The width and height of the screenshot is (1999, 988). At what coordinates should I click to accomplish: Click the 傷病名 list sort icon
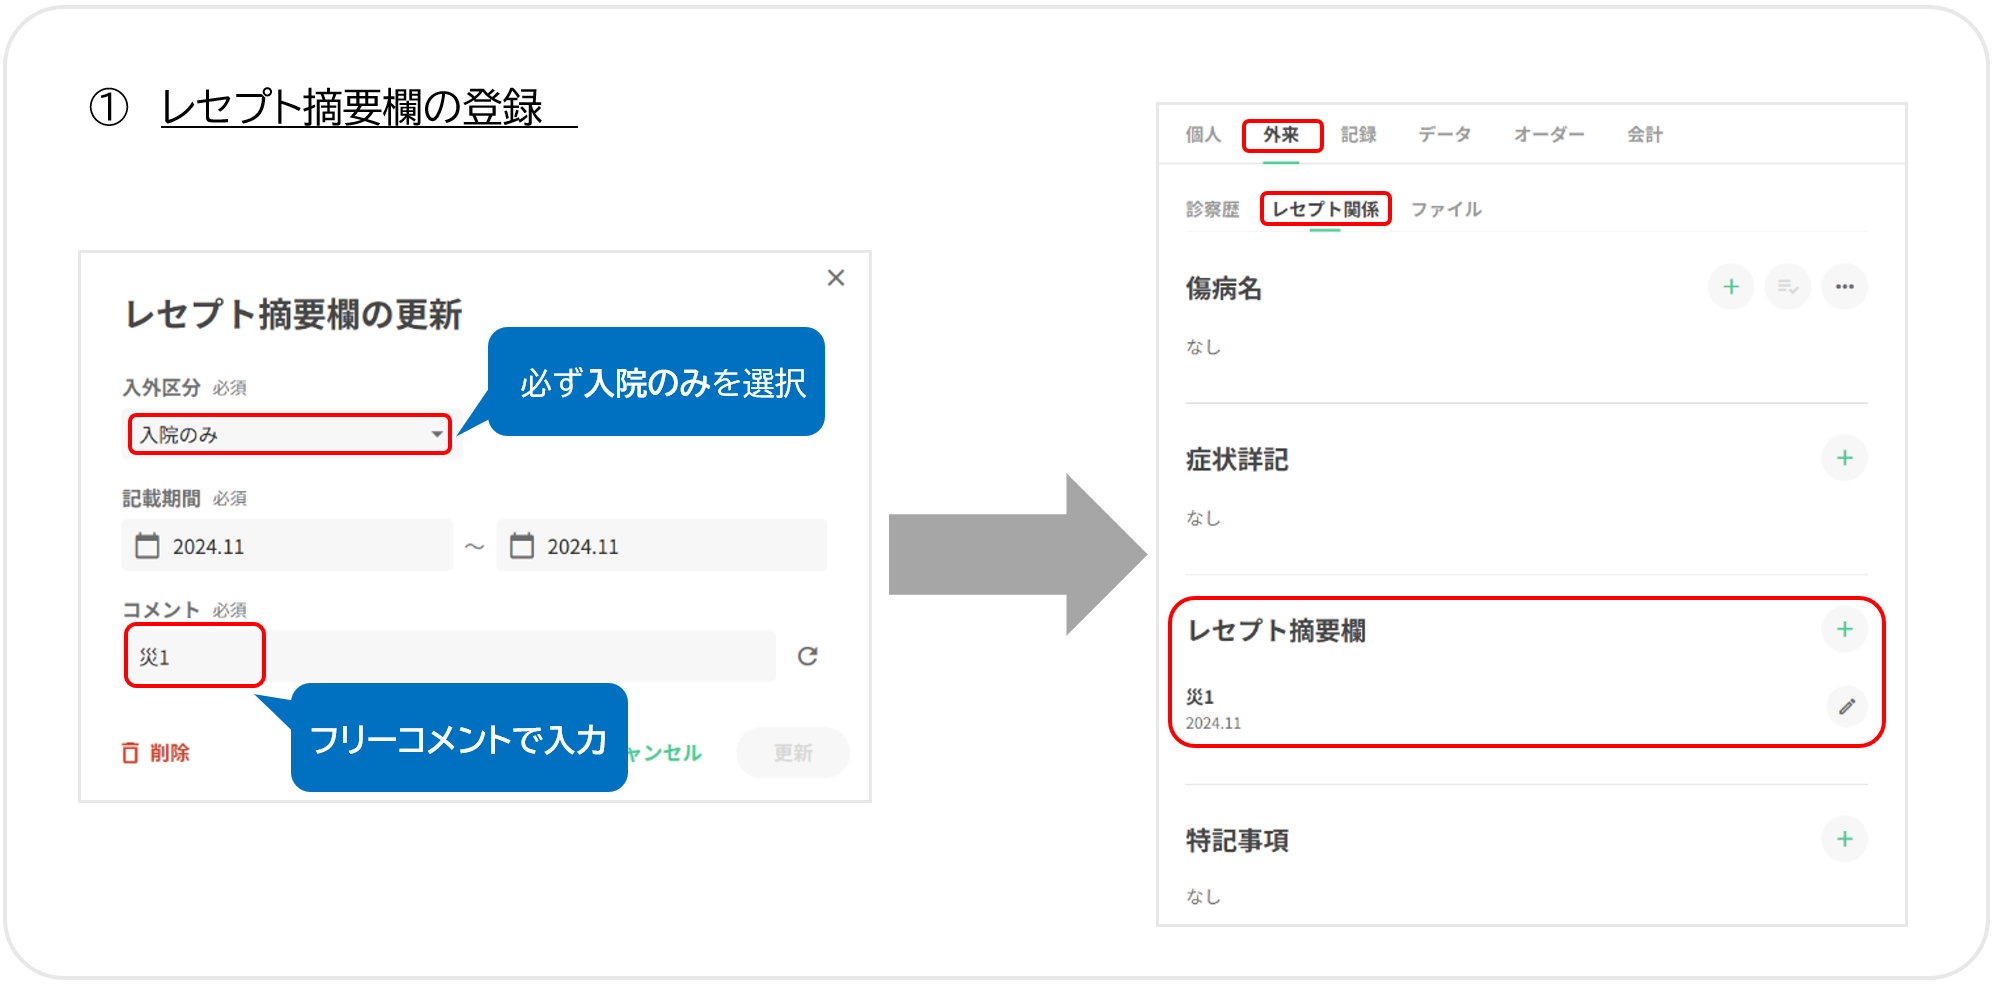click(1788, 287)
